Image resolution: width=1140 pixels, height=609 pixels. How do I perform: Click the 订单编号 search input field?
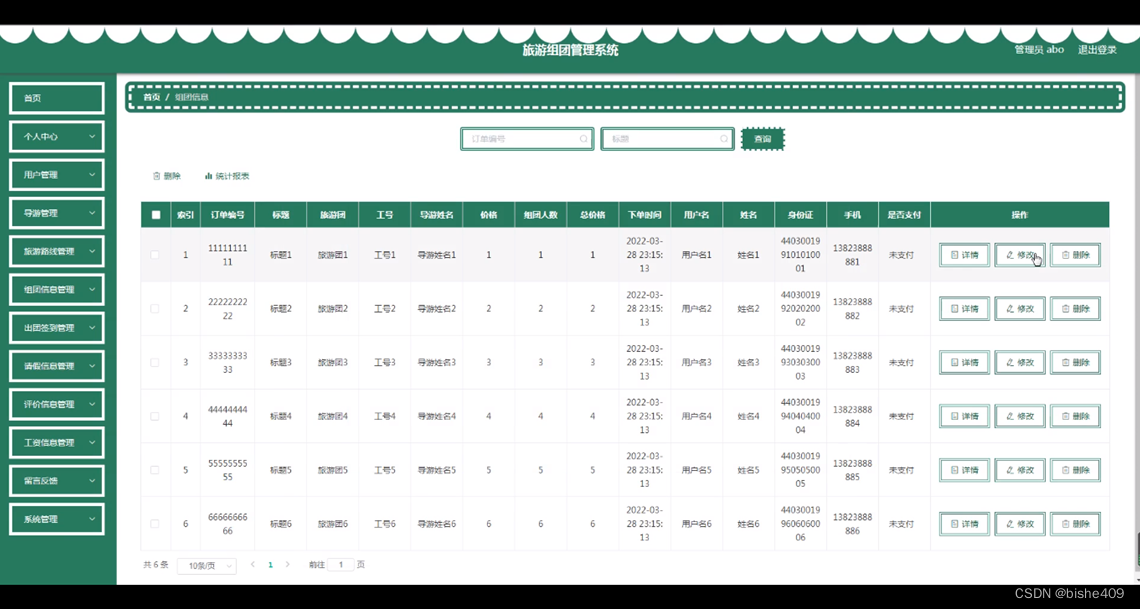pos(527,139)
